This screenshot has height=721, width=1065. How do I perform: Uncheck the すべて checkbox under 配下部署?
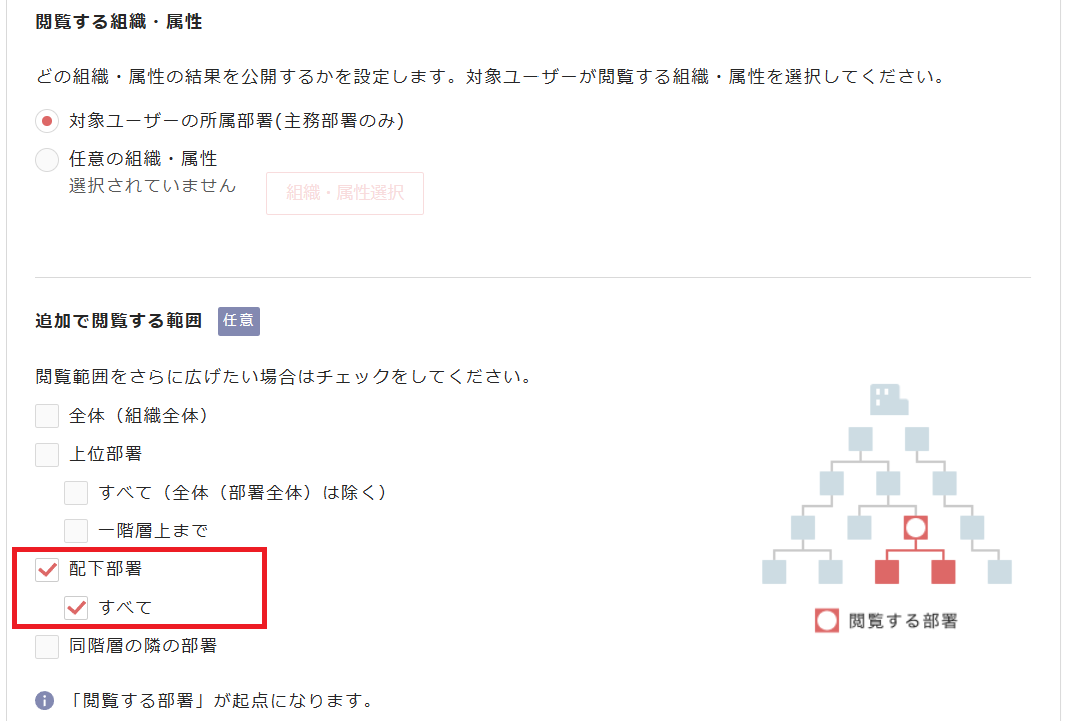coord(76,607)
